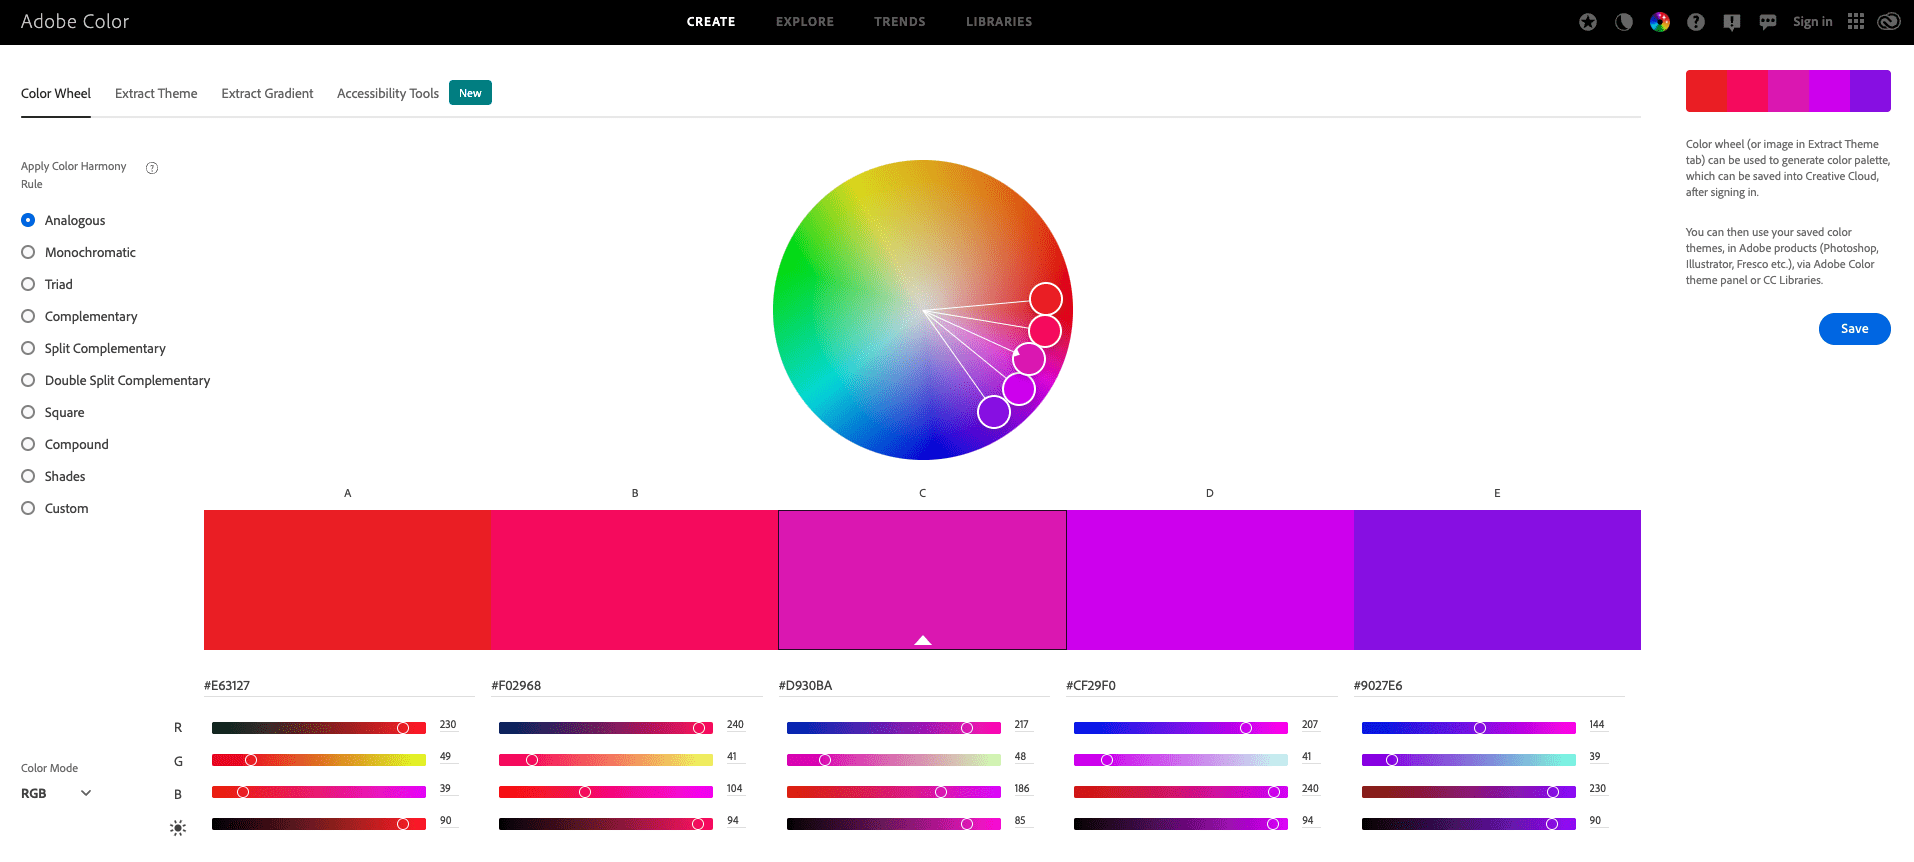
Task: Click the hex field showing #9027E6
Action: 1489,686
